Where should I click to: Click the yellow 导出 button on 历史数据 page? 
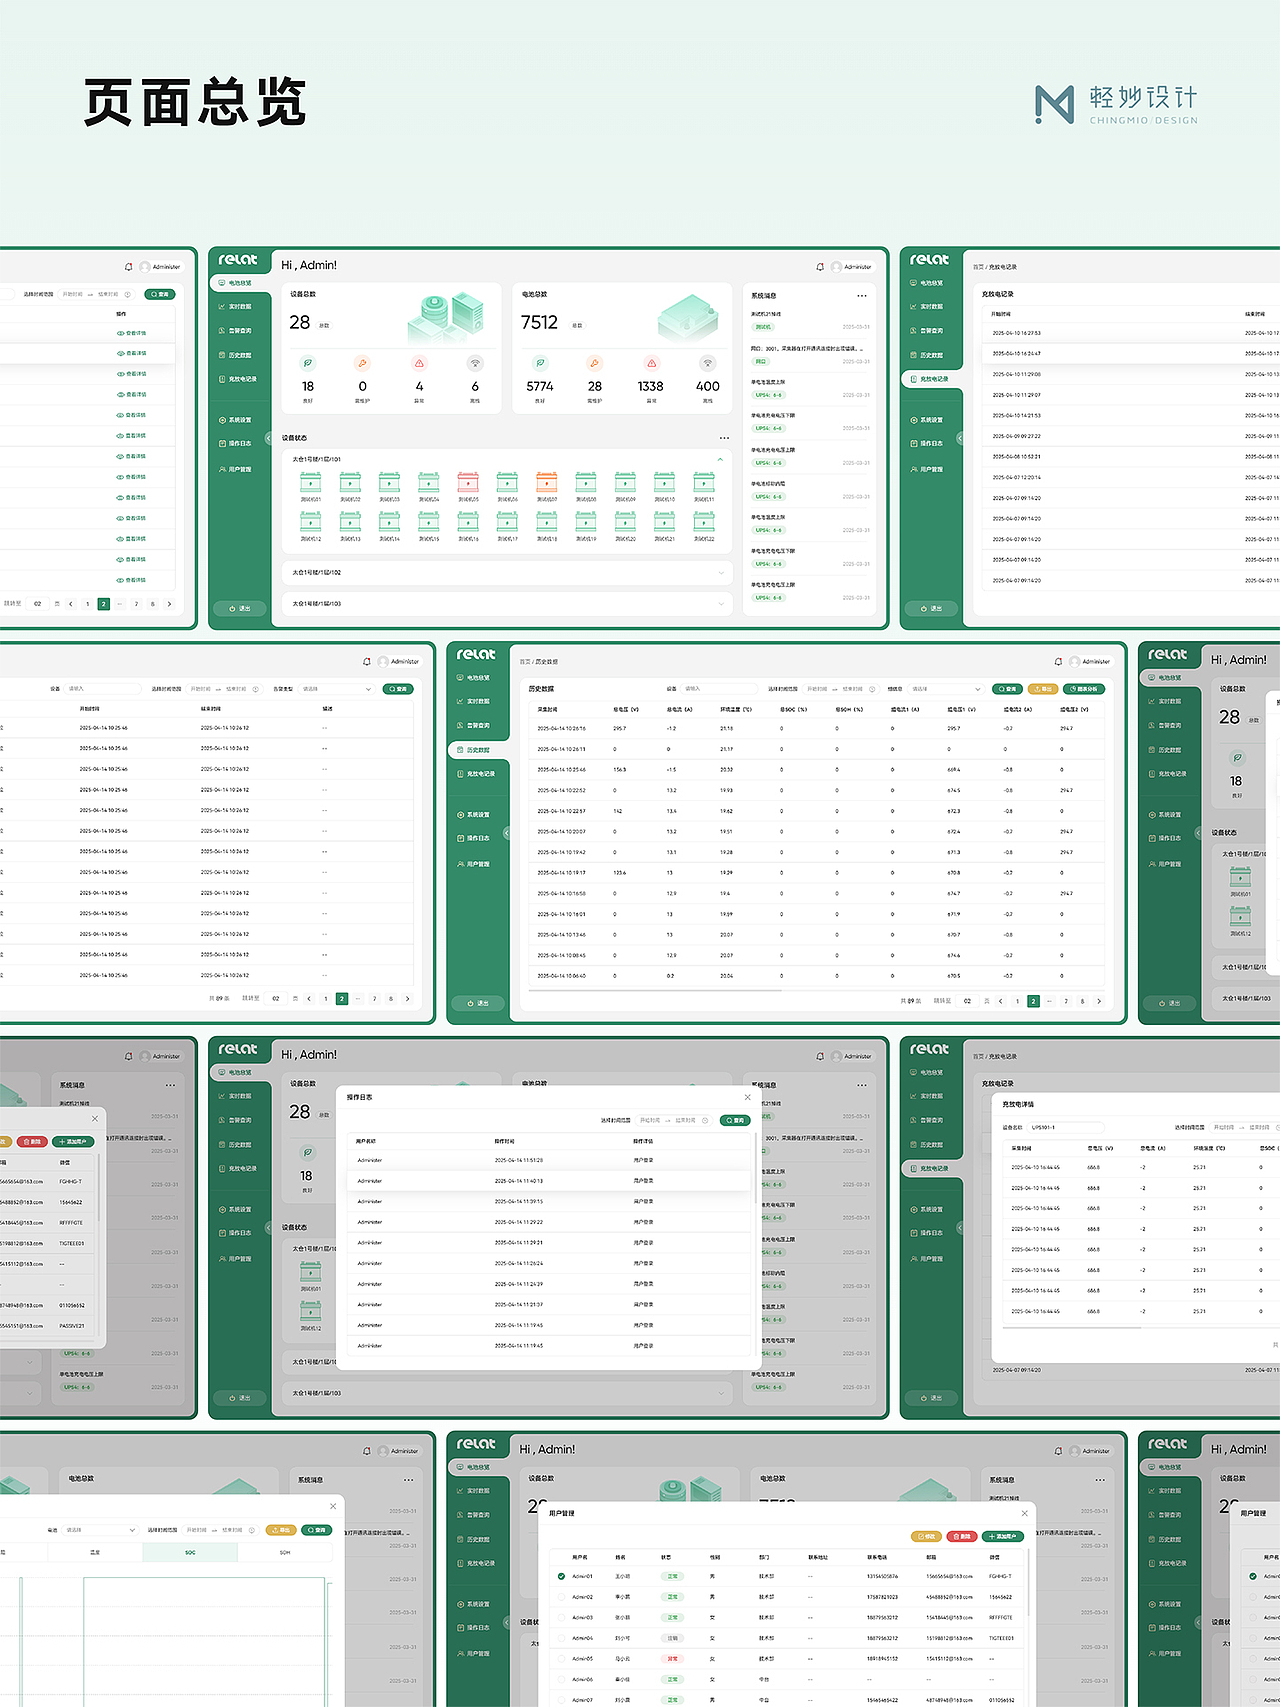1042,689
